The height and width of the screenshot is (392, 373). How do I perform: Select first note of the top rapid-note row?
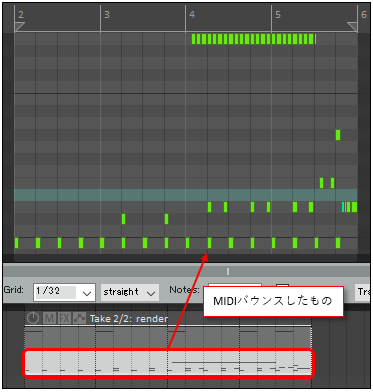[x=194, y=39]
